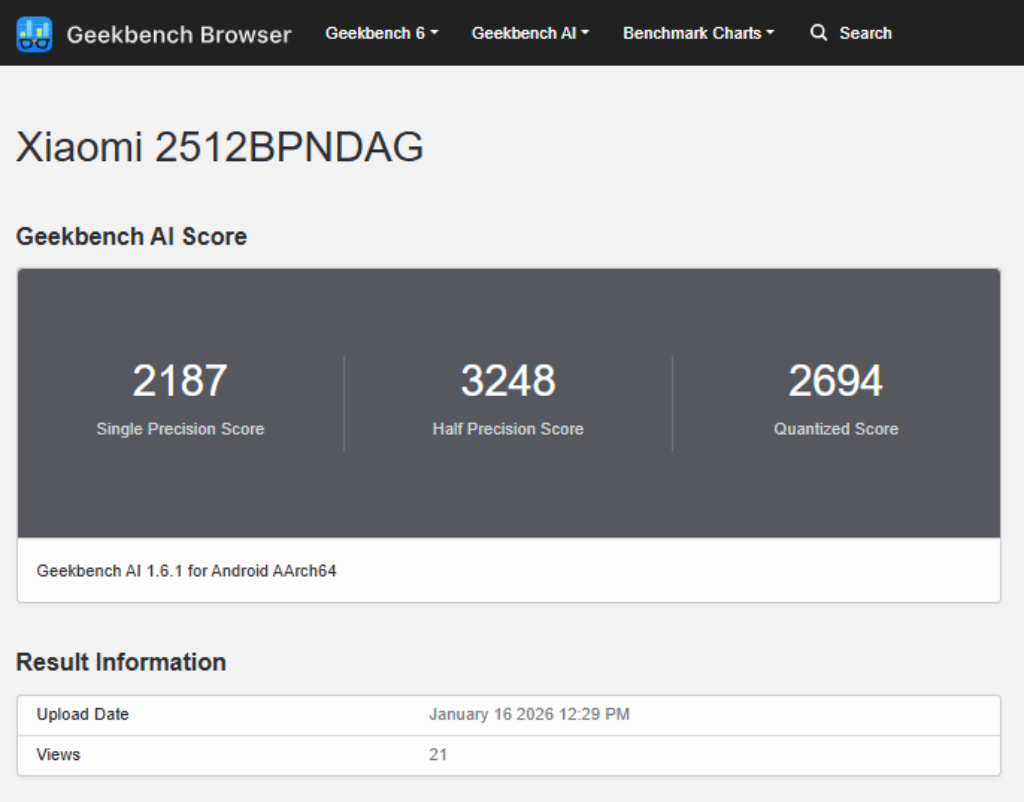
Task: Click the Xiaomi 2512BPNDAG result title
Action: tap(223, 145)
